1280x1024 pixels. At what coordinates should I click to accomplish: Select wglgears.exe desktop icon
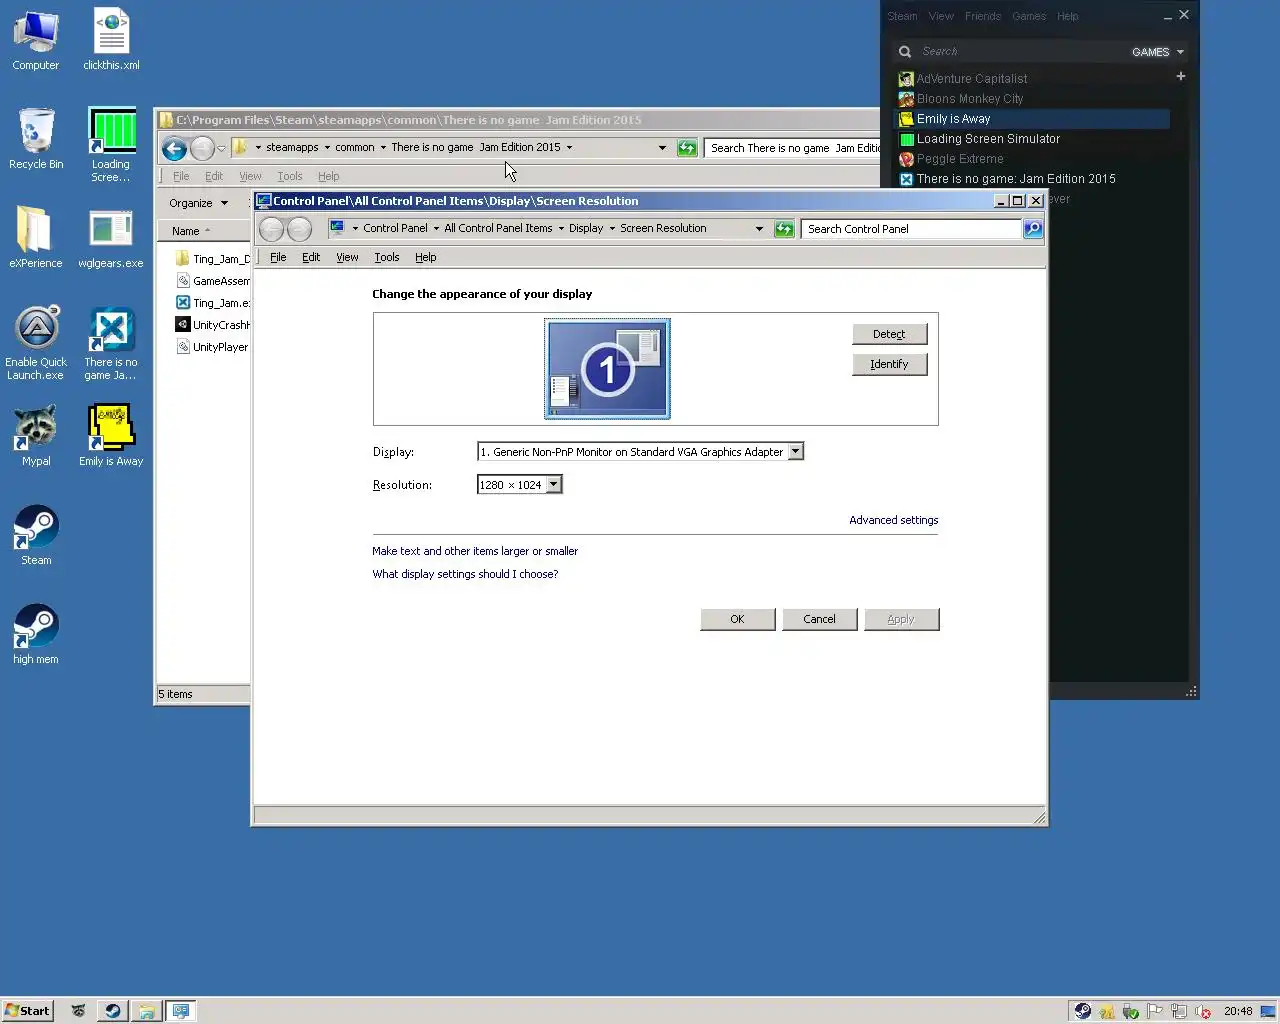tap(111, 238)
